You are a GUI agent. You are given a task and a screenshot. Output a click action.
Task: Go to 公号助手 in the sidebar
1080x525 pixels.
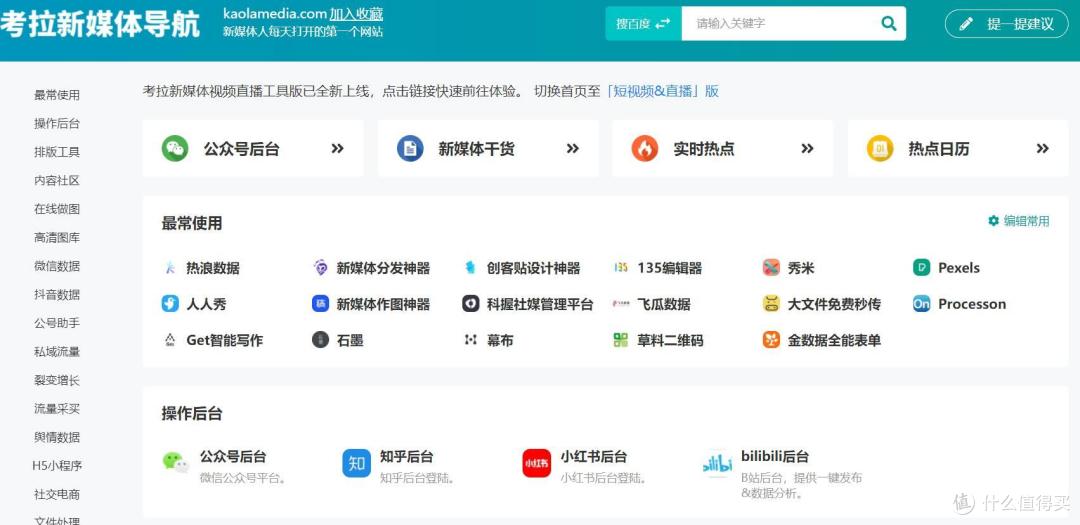click(x=57, y=323)
